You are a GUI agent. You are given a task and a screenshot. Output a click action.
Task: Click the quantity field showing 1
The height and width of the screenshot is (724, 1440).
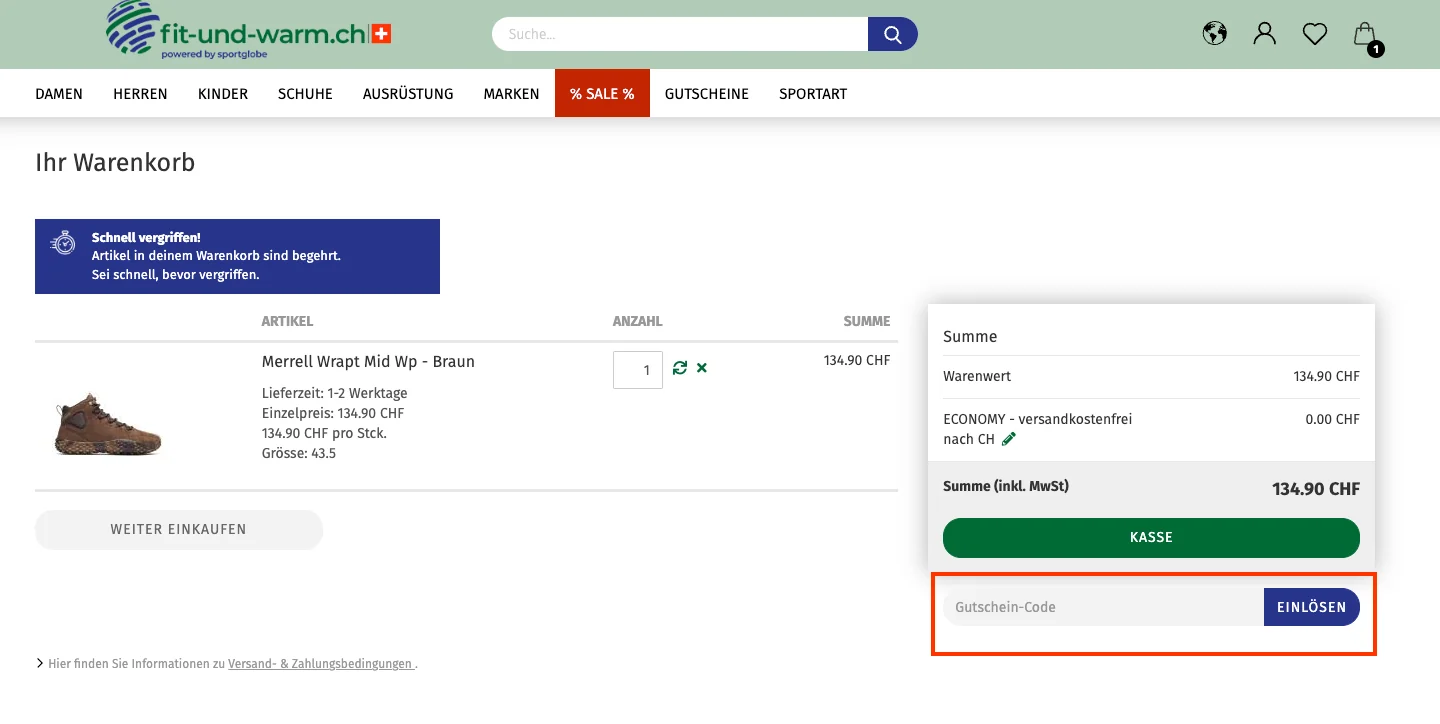point(637,370)
